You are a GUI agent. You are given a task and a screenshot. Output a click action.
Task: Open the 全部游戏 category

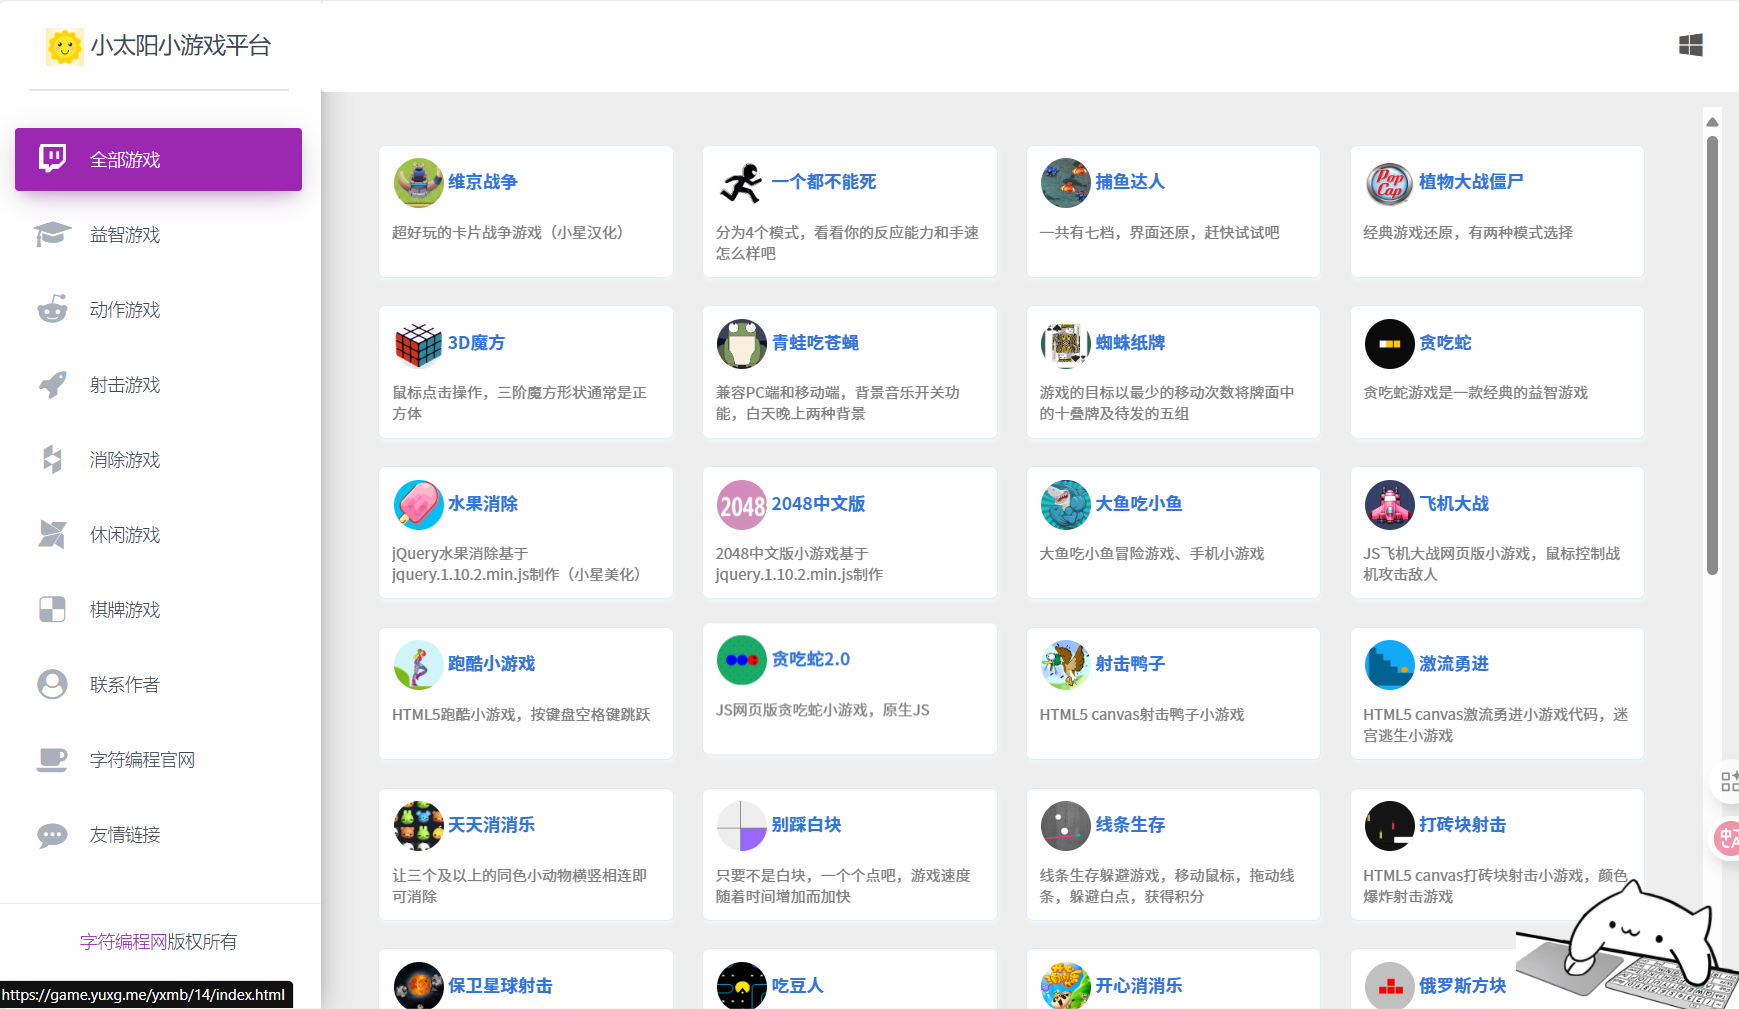click(x=158, y=159)
